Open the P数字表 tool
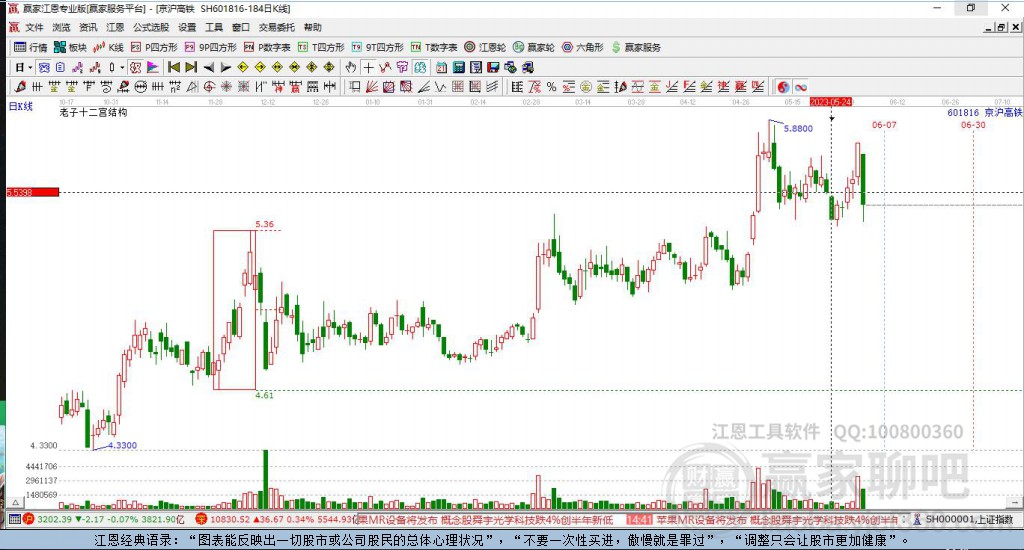Viewport: 1024px width, 550px height. [x=267, y=47]
